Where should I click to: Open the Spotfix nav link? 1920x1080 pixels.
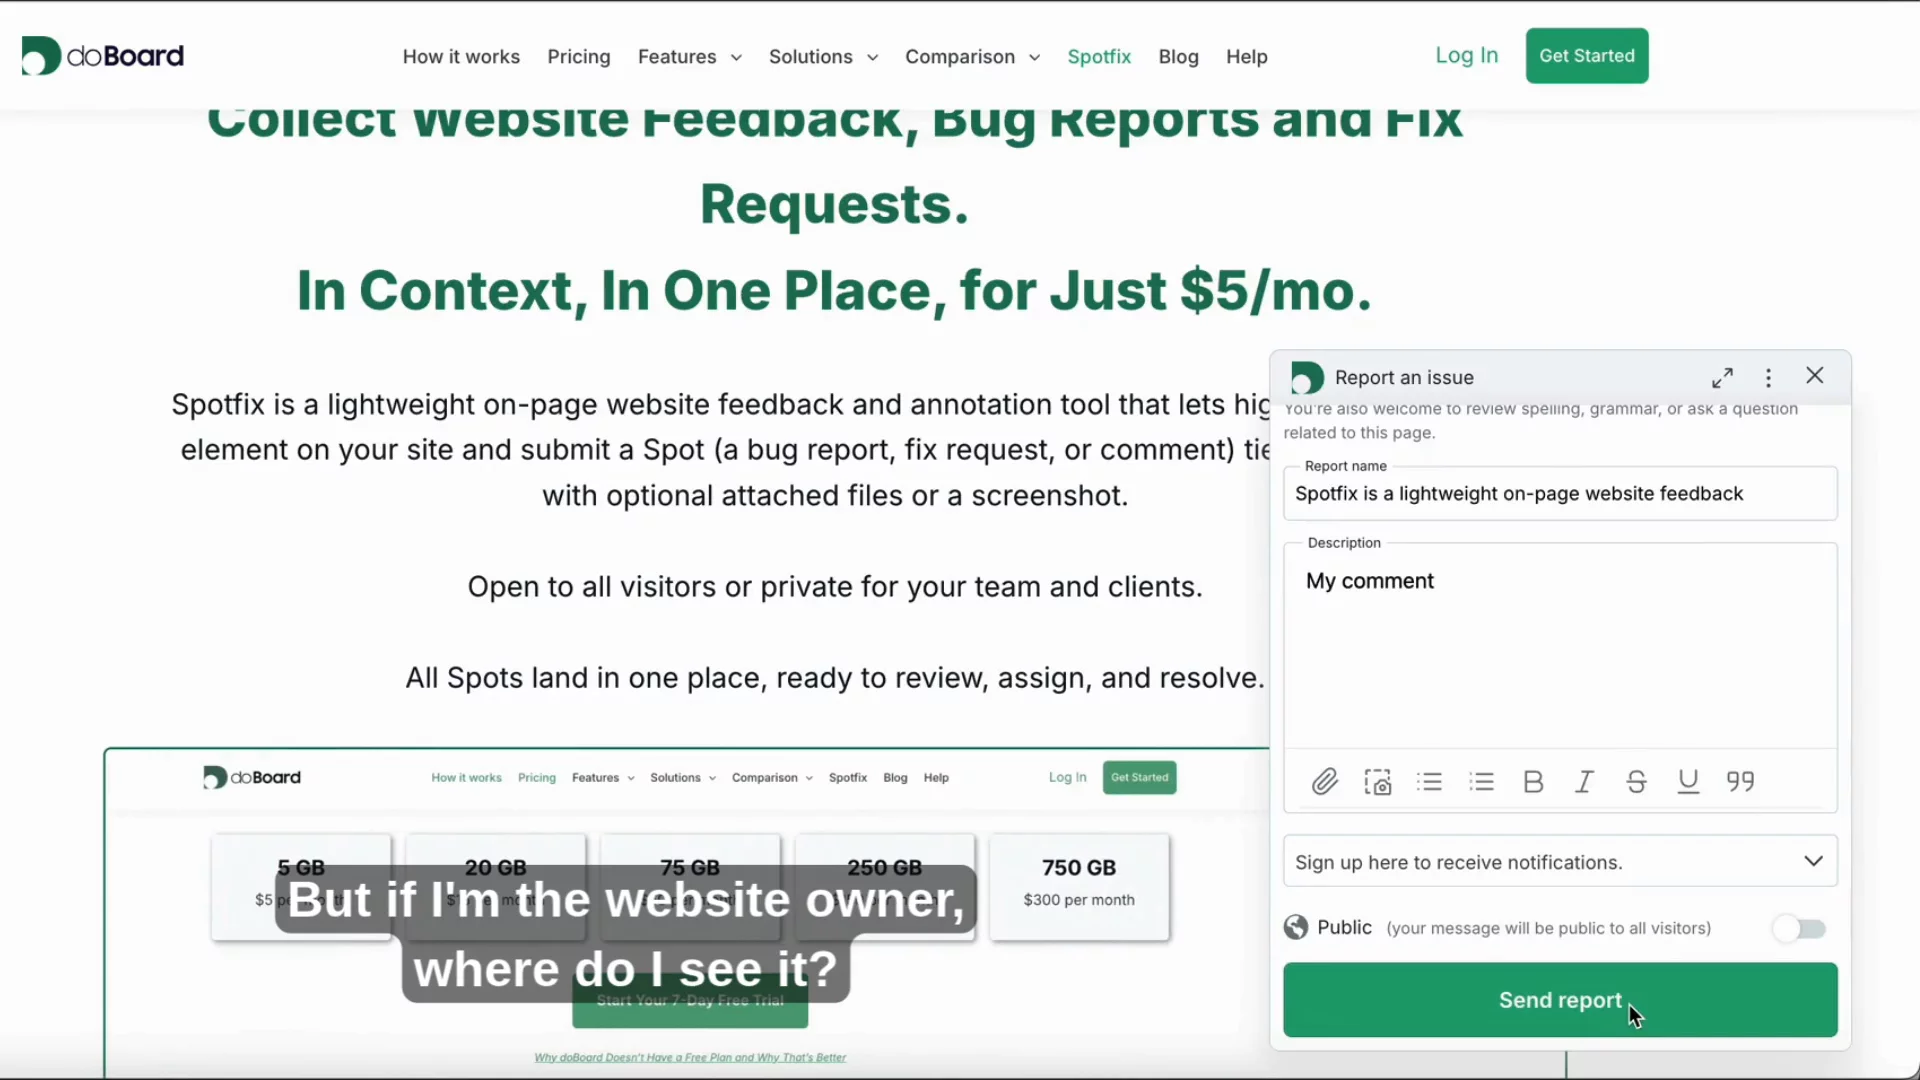pyautogui.click(x=1099, y=57)
